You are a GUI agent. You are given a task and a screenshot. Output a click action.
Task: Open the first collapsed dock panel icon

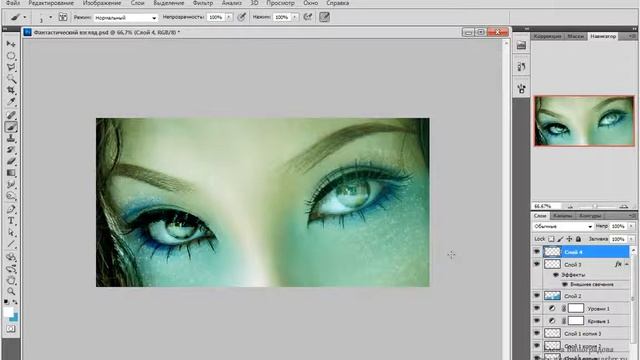521,45
